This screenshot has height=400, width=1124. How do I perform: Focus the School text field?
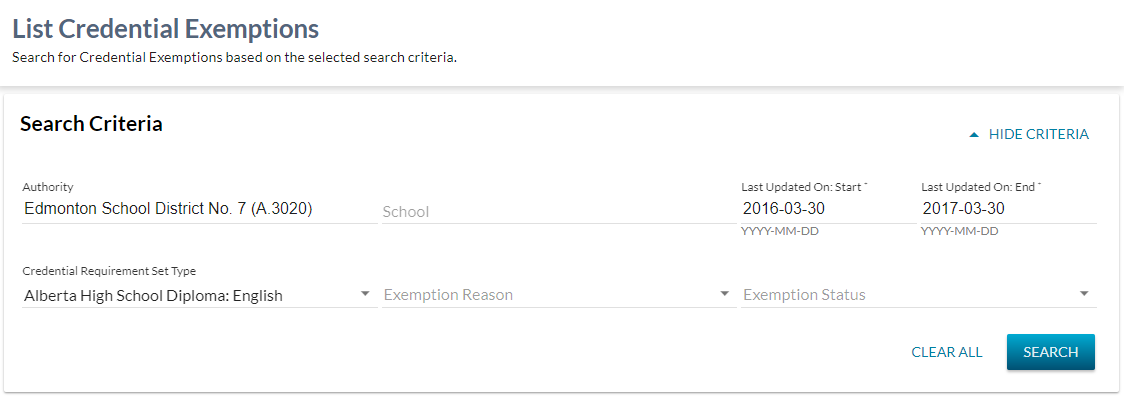(557, 211)
